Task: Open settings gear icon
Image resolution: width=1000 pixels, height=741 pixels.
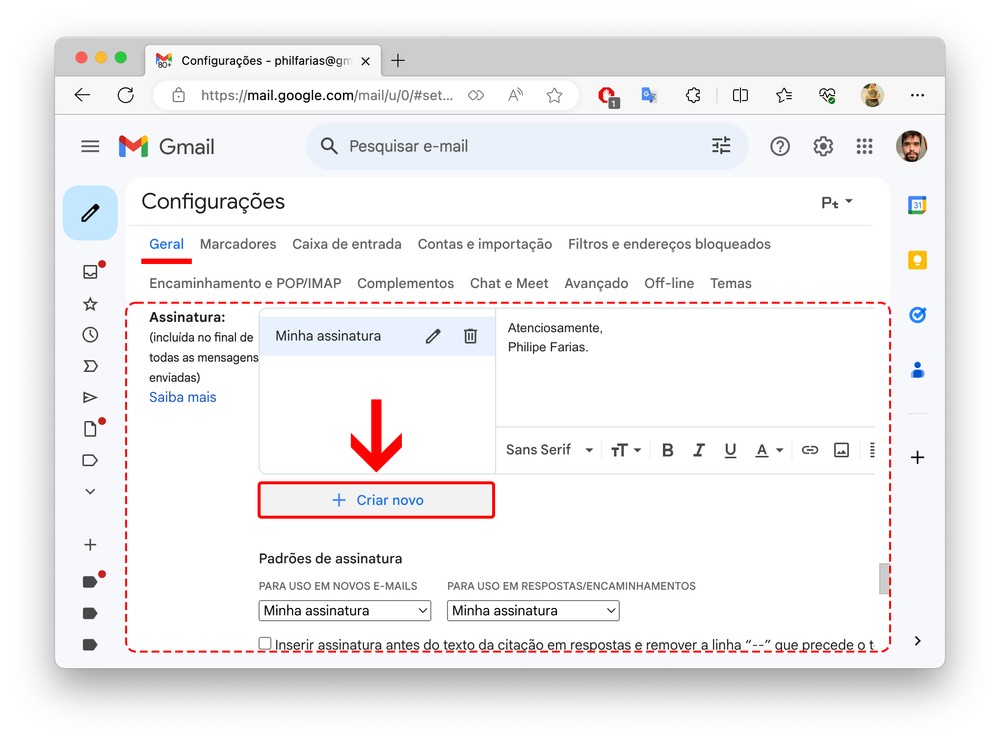Action: click(x=823, y=147)
